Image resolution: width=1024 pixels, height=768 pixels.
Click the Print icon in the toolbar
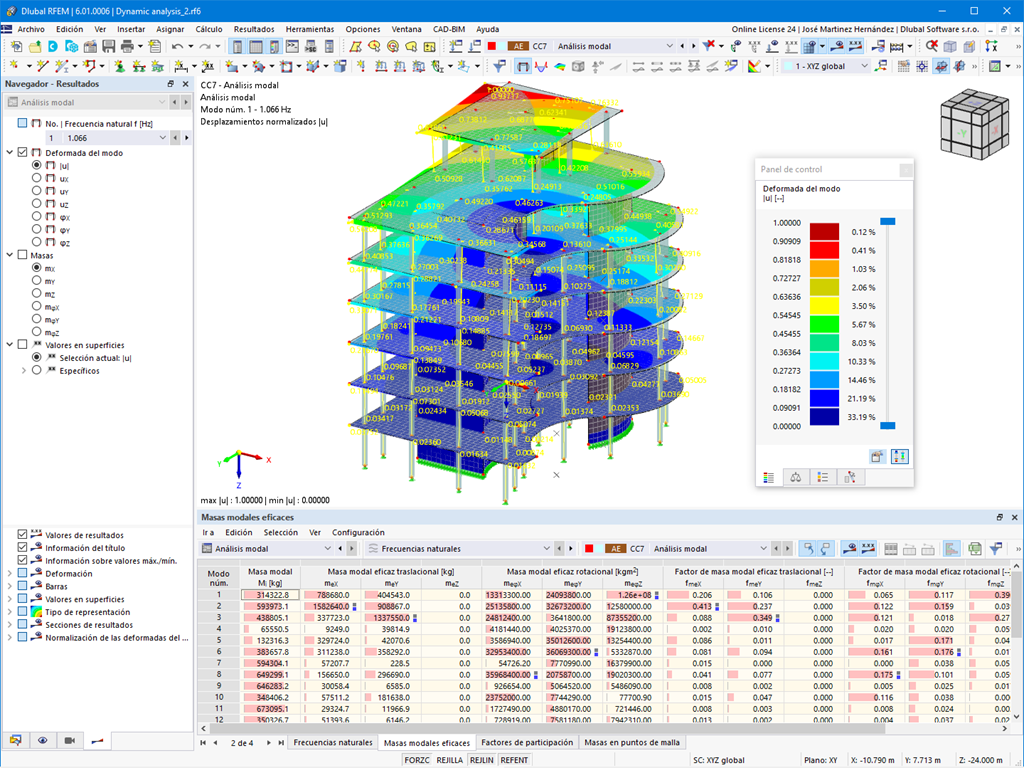coord(127,46)
